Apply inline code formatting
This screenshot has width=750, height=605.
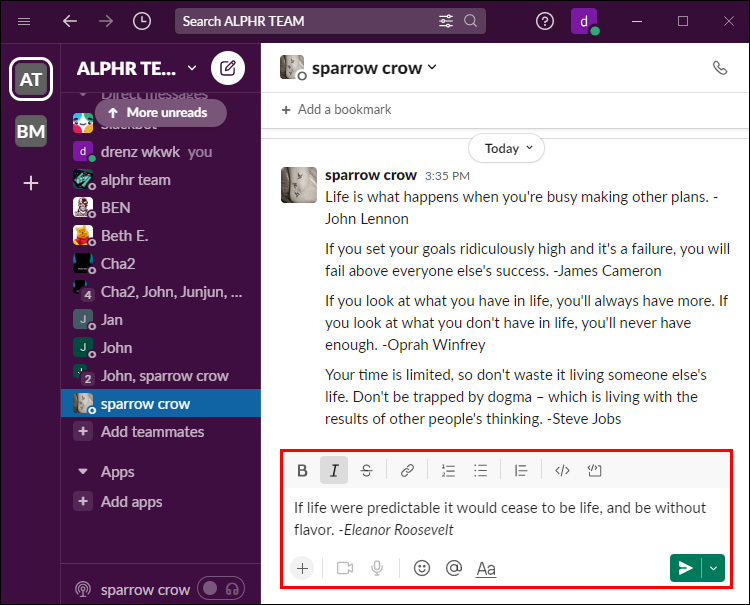tap(562, 471)
